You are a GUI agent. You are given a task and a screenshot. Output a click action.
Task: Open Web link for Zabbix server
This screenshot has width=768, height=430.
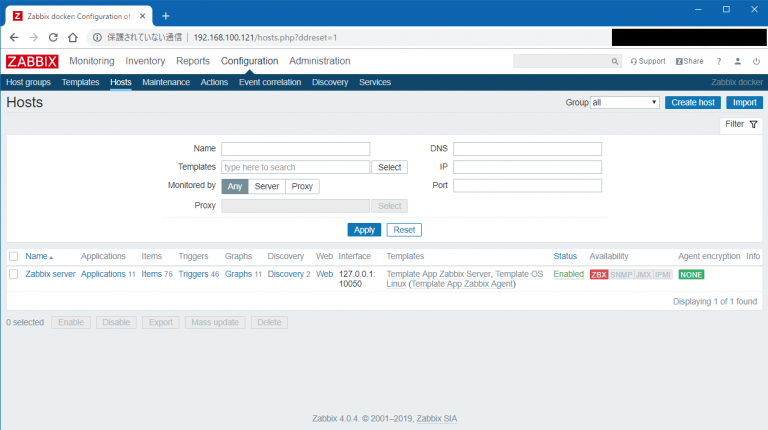(x=324, y=274)
